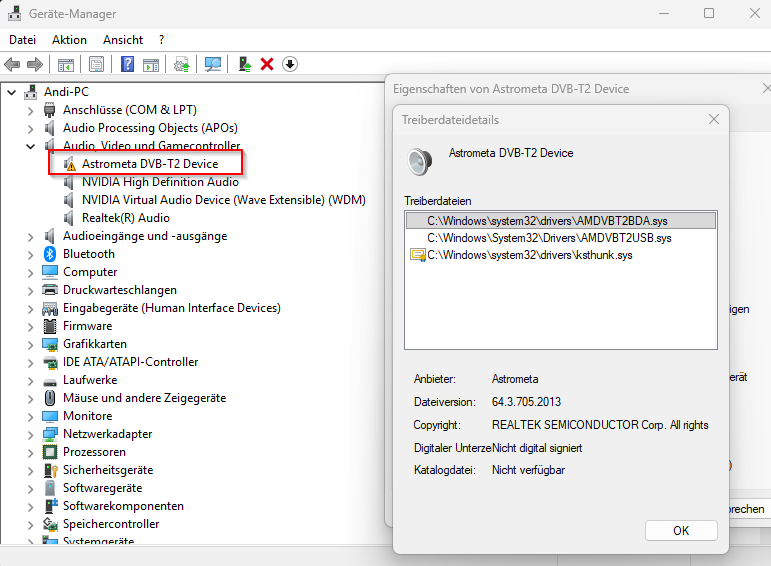Show or hide the console tree icon
The image size is (771, 566).
(65, 64)
